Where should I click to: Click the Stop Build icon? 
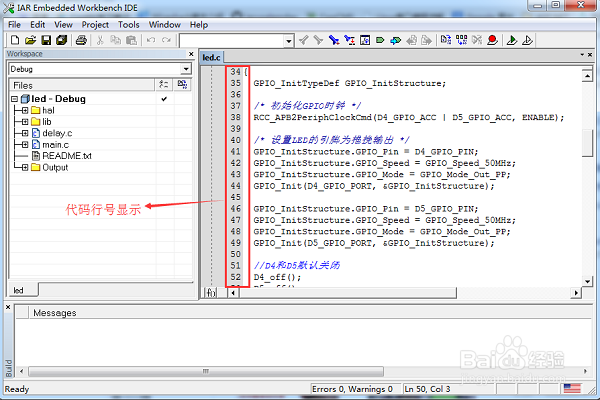click(477, 40)
